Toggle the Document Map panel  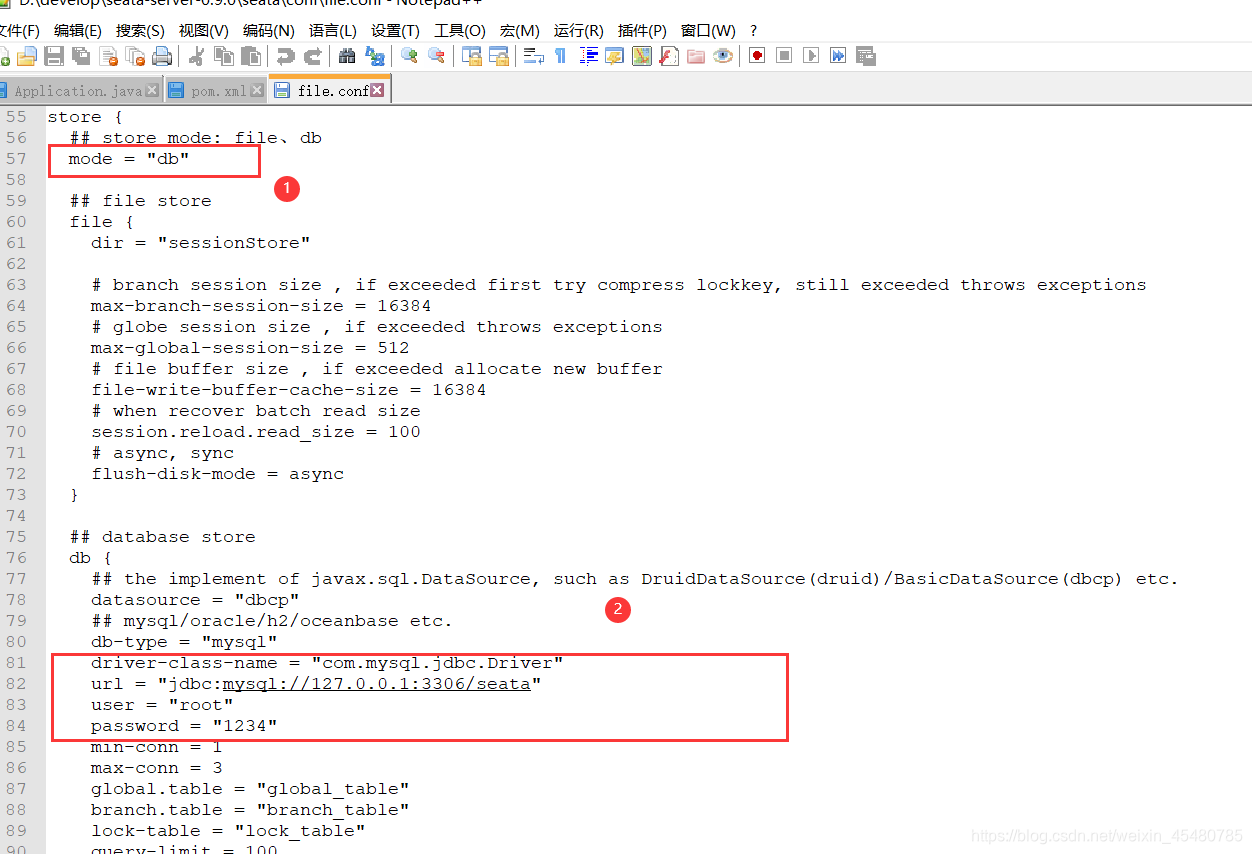(642, 56)
